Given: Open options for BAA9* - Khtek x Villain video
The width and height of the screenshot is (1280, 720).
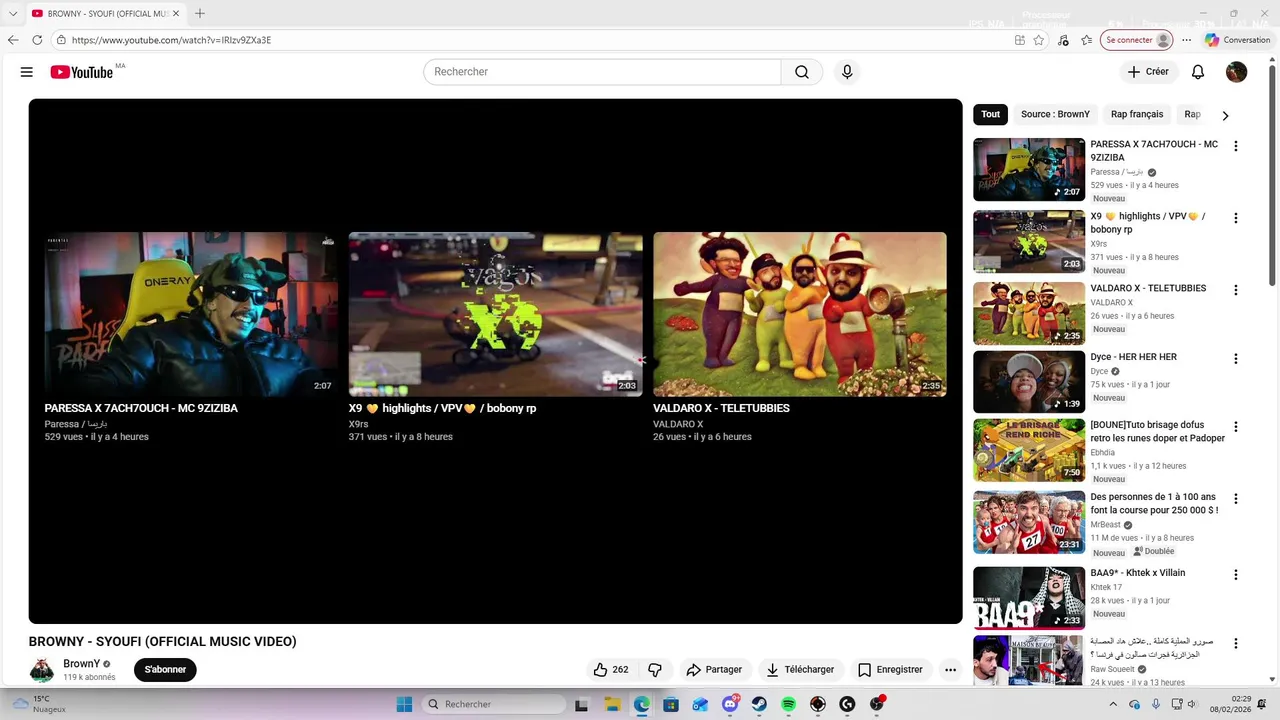Looking at the screenshot, I should coord(1236,575).
